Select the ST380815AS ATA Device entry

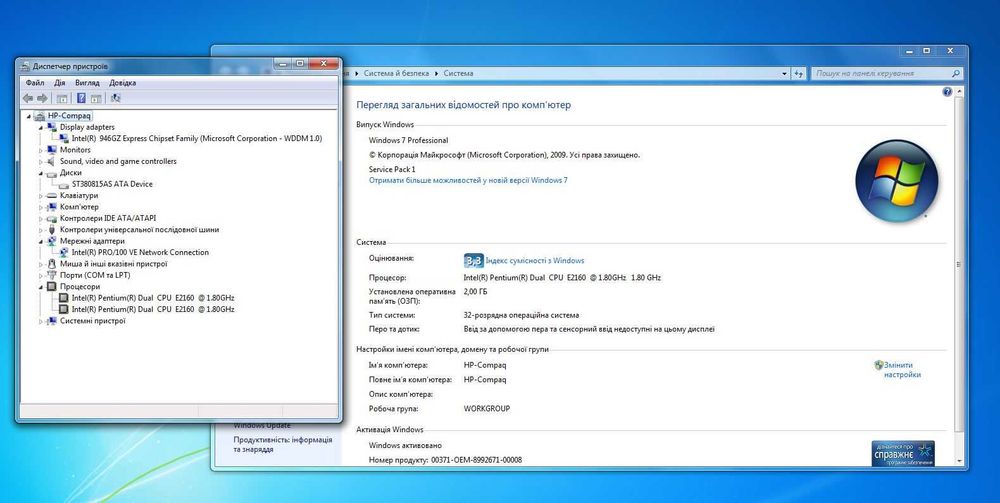pyautogui.click(x=112, y=184)
